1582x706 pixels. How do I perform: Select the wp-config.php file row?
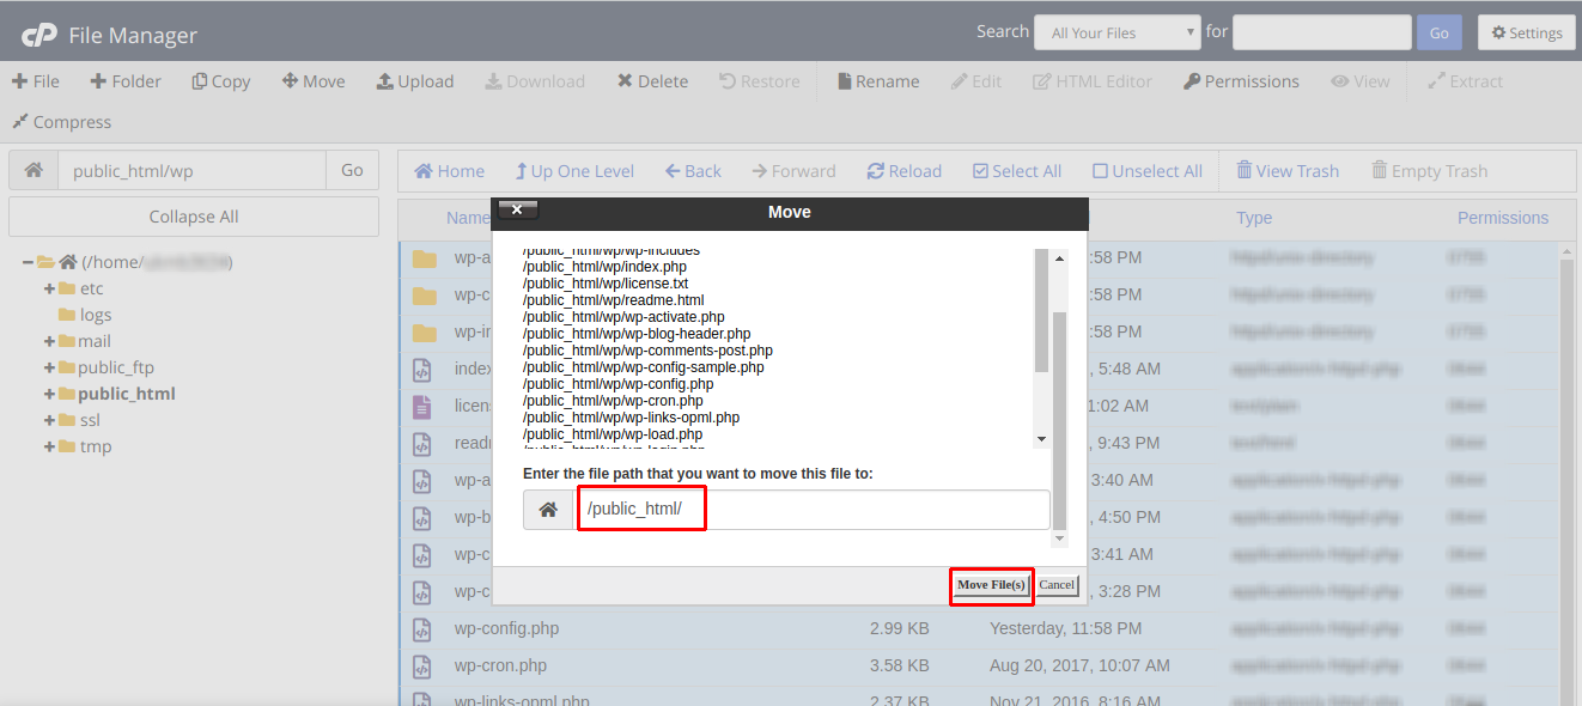tap(980, 629)
